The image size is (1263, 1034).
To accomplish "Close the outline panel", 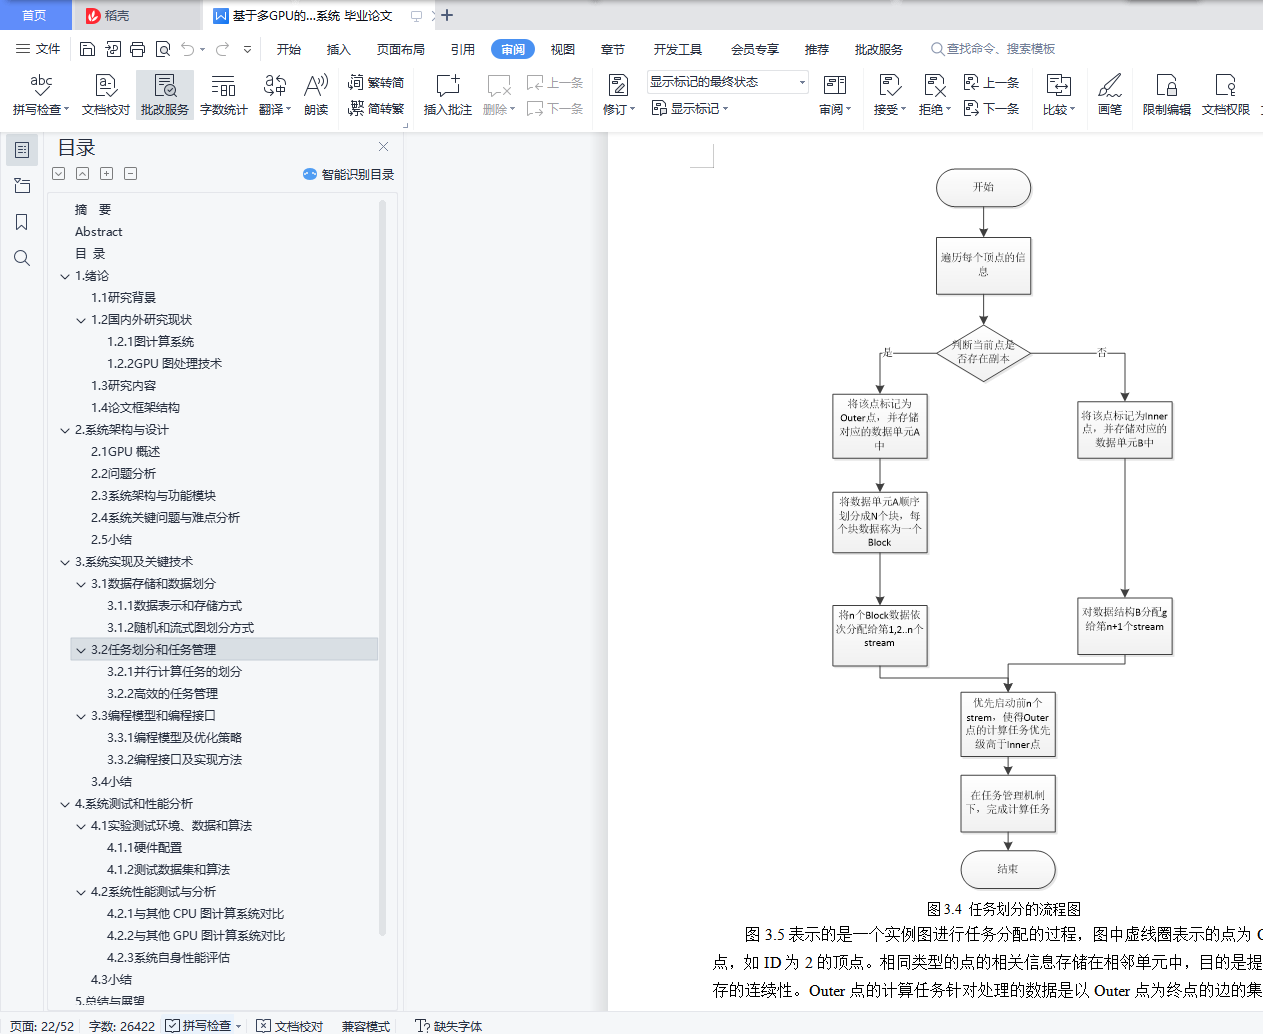I will coord(383,147).
